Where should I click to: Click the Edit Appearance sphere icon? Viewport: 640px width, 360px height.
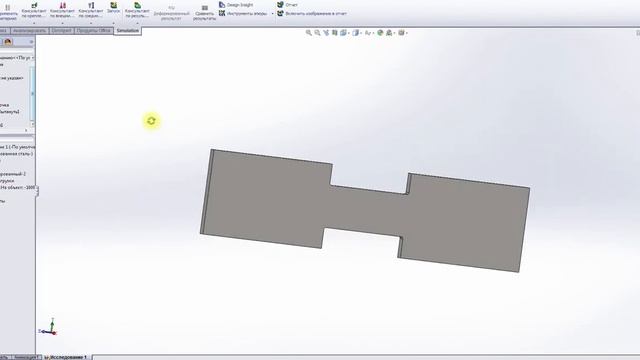pyautogui.click(x=380, y=33)
